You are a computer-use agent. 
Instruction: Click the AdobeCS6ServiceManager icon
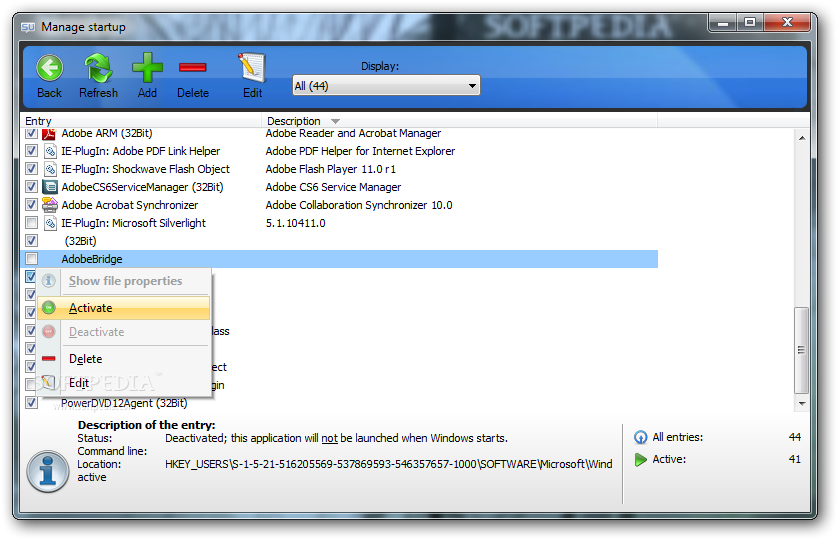(x=50, y=187)
